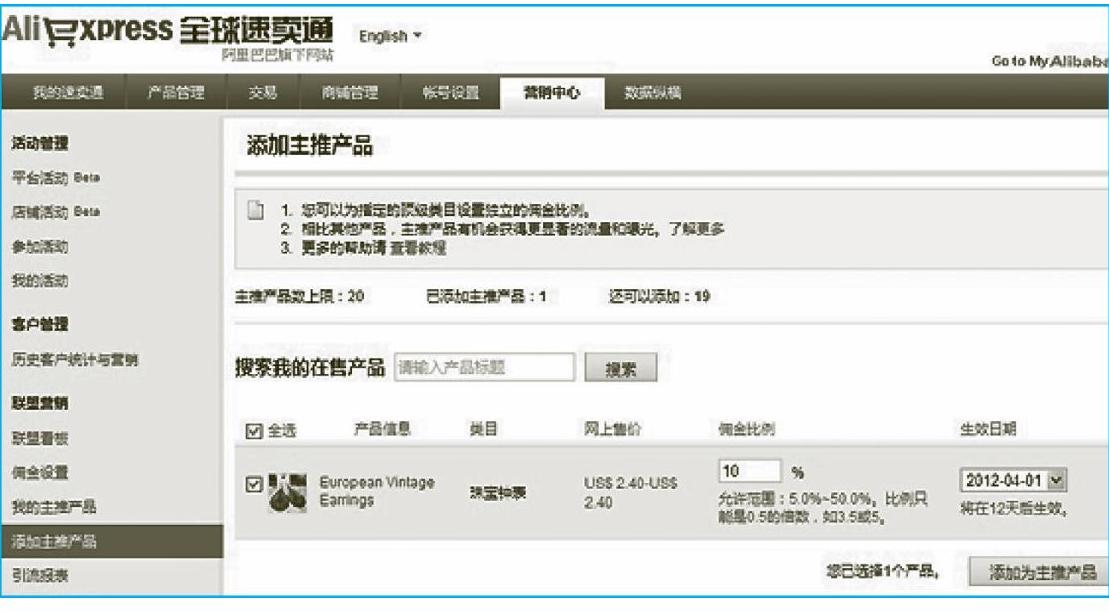The image size is (1109, 613).
Task: Open the 商铺管理 tab
Action: click(349, 93)
